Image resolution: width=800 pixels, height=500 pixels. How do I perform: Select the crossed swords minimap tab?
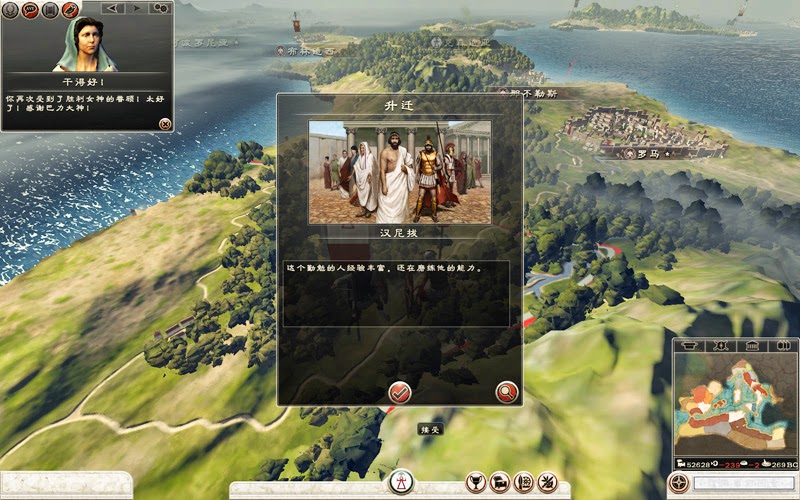pos(720,345)
